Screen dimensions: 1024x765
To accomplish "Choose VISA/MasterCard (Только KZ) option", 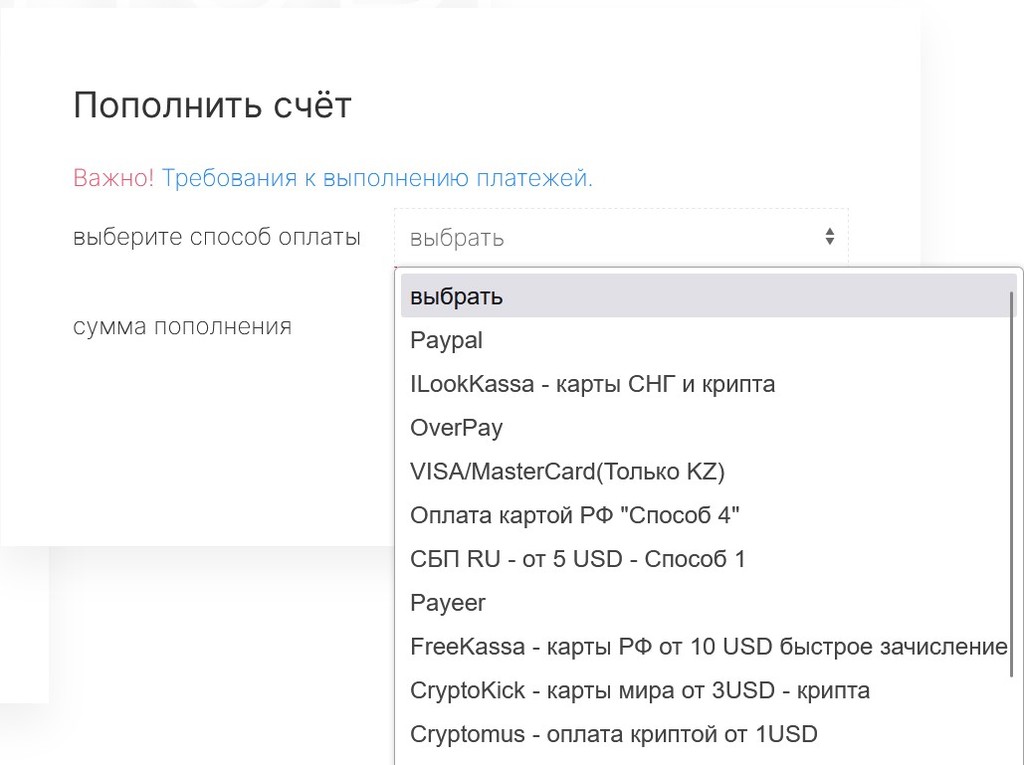I will point(567,472).
